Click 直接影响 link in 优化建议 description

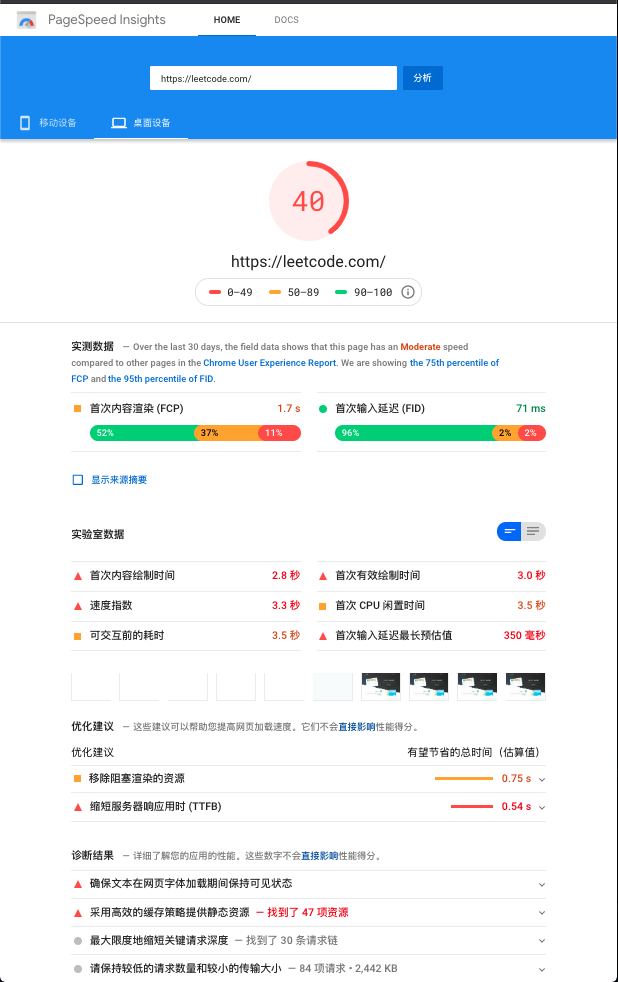(357, 726)
